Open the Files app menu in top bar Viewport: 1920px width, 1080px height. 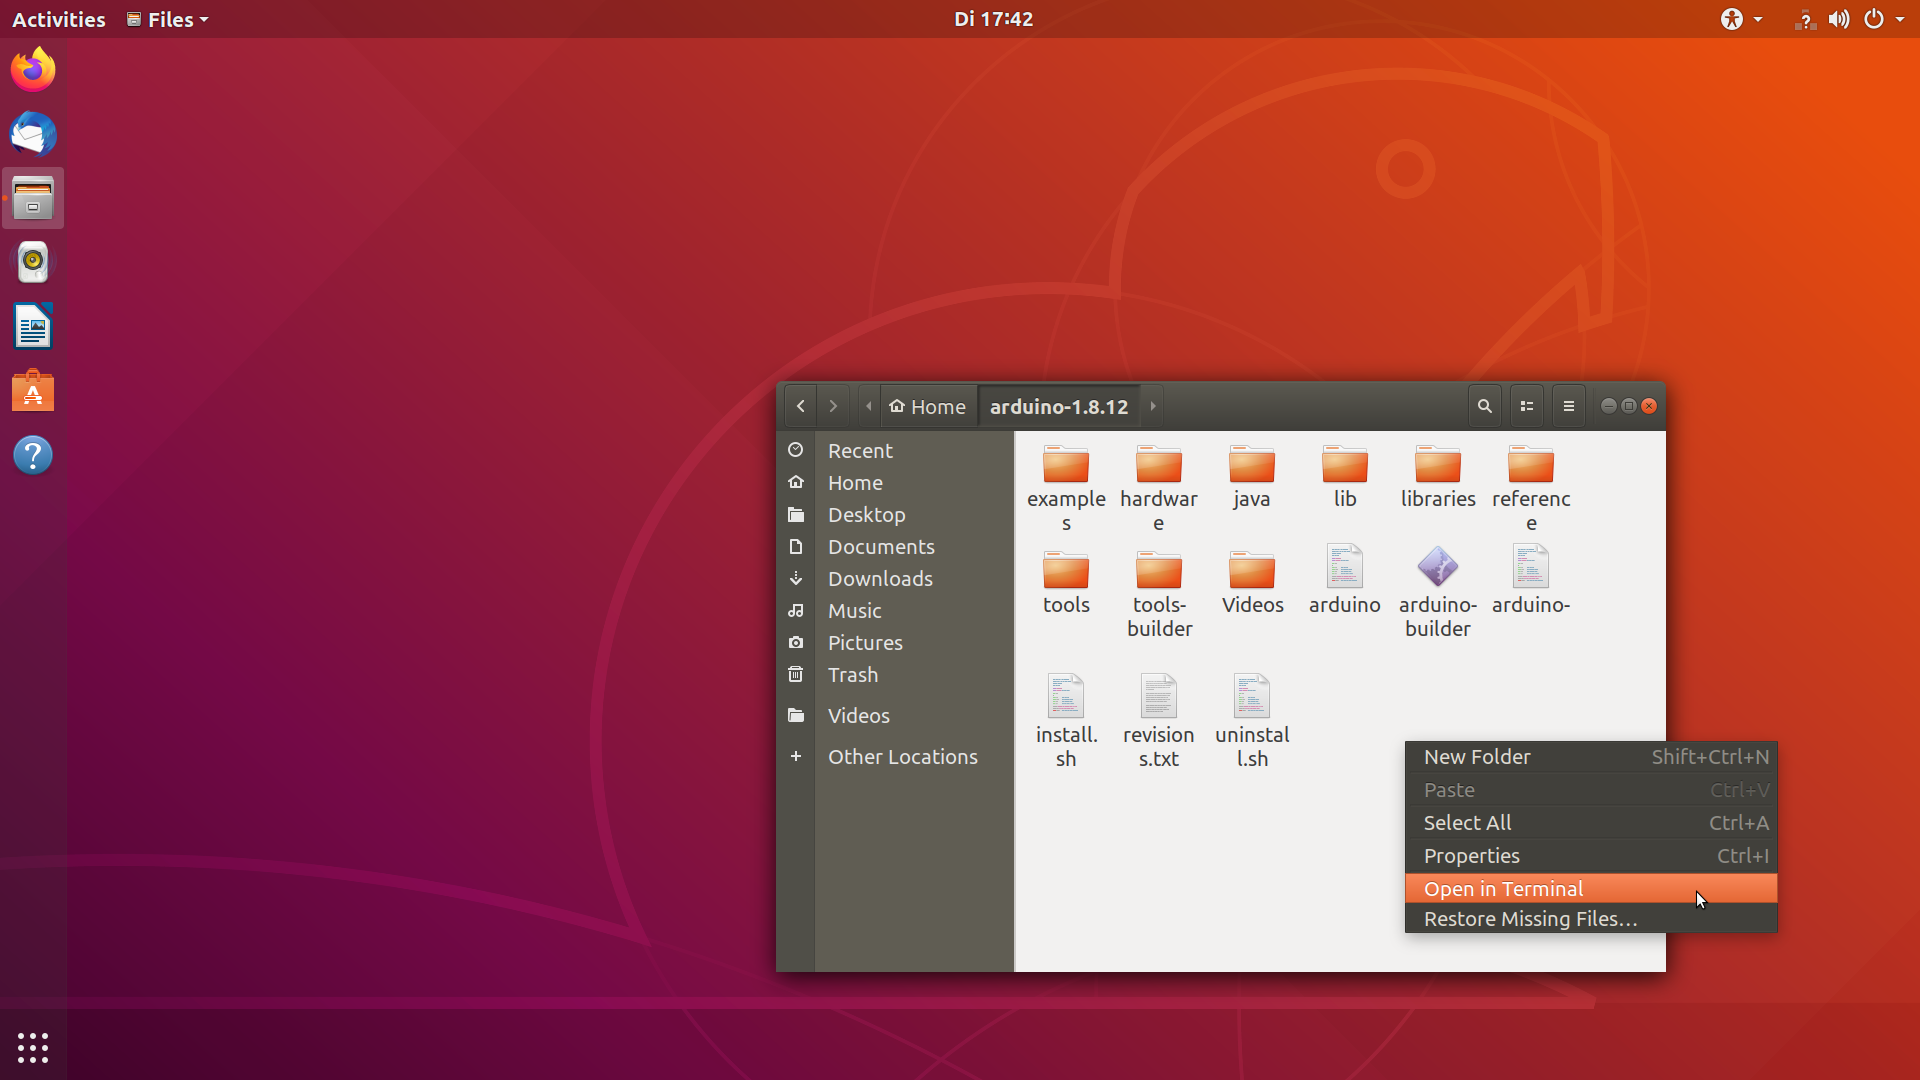[168, 19]
